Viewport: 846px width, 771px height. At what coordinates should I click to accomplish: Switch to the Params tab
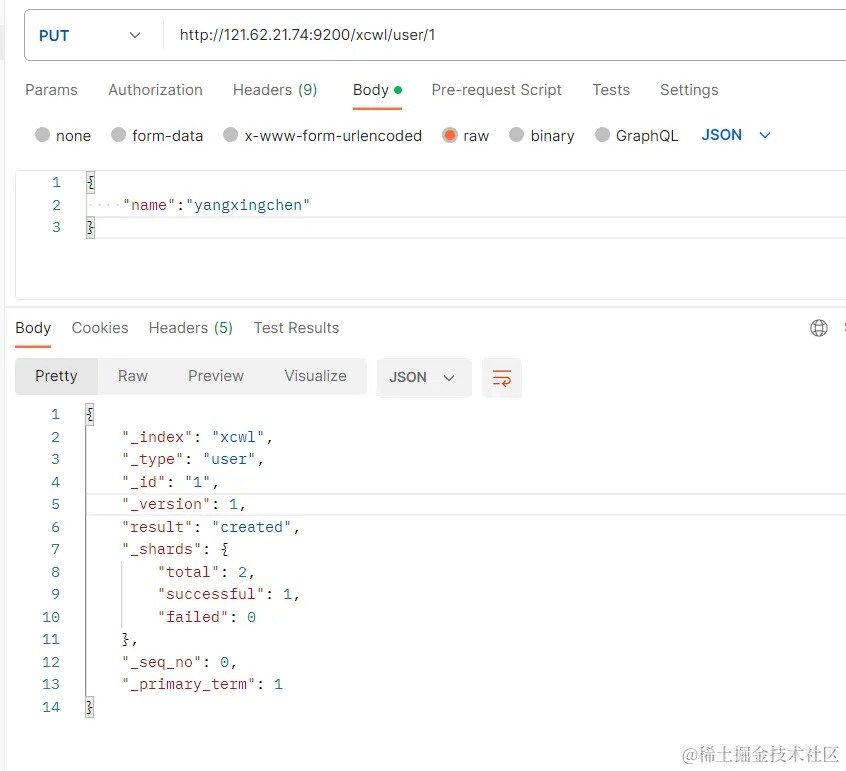51,90
